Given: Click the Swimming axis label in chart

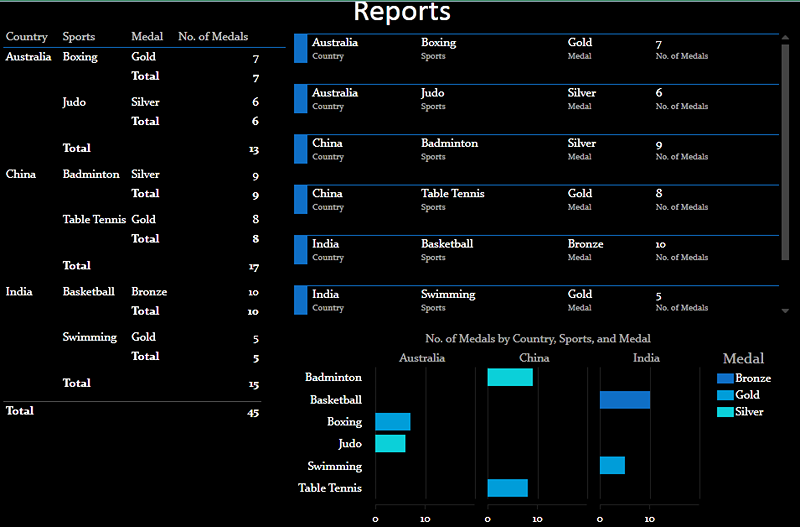Looking at the screenshot, I should (x=335, y=466).
